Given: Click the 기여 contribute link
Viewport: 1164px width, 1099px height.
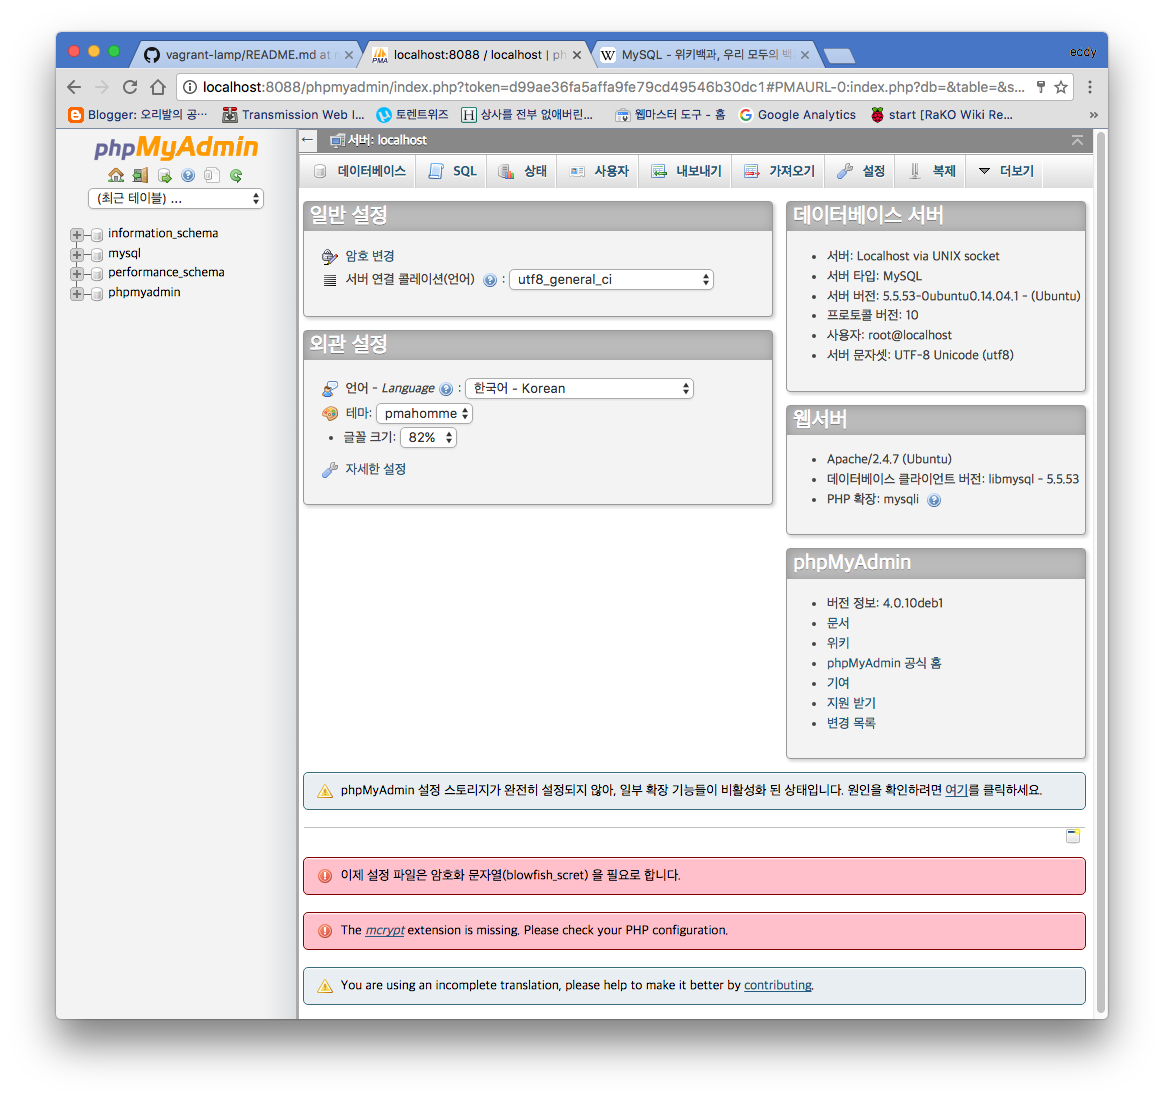Looking at the screenshot, I should 837,683.
